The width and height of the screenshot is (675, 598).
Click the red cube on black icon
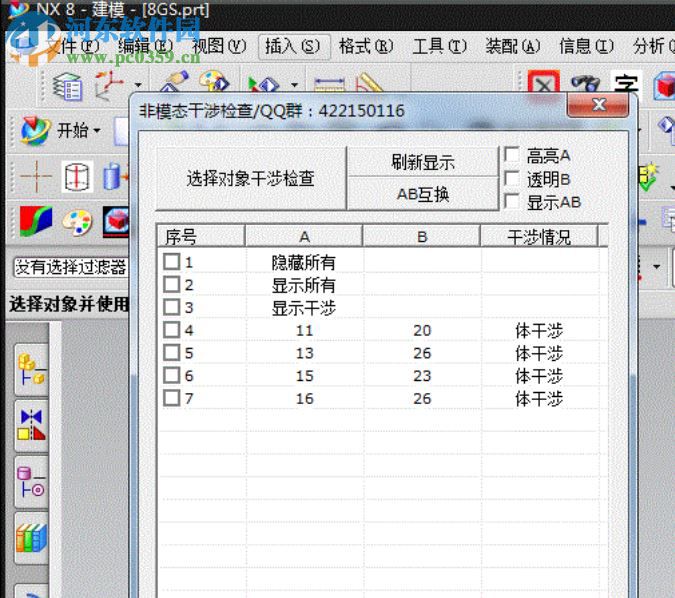pos(115,221)
